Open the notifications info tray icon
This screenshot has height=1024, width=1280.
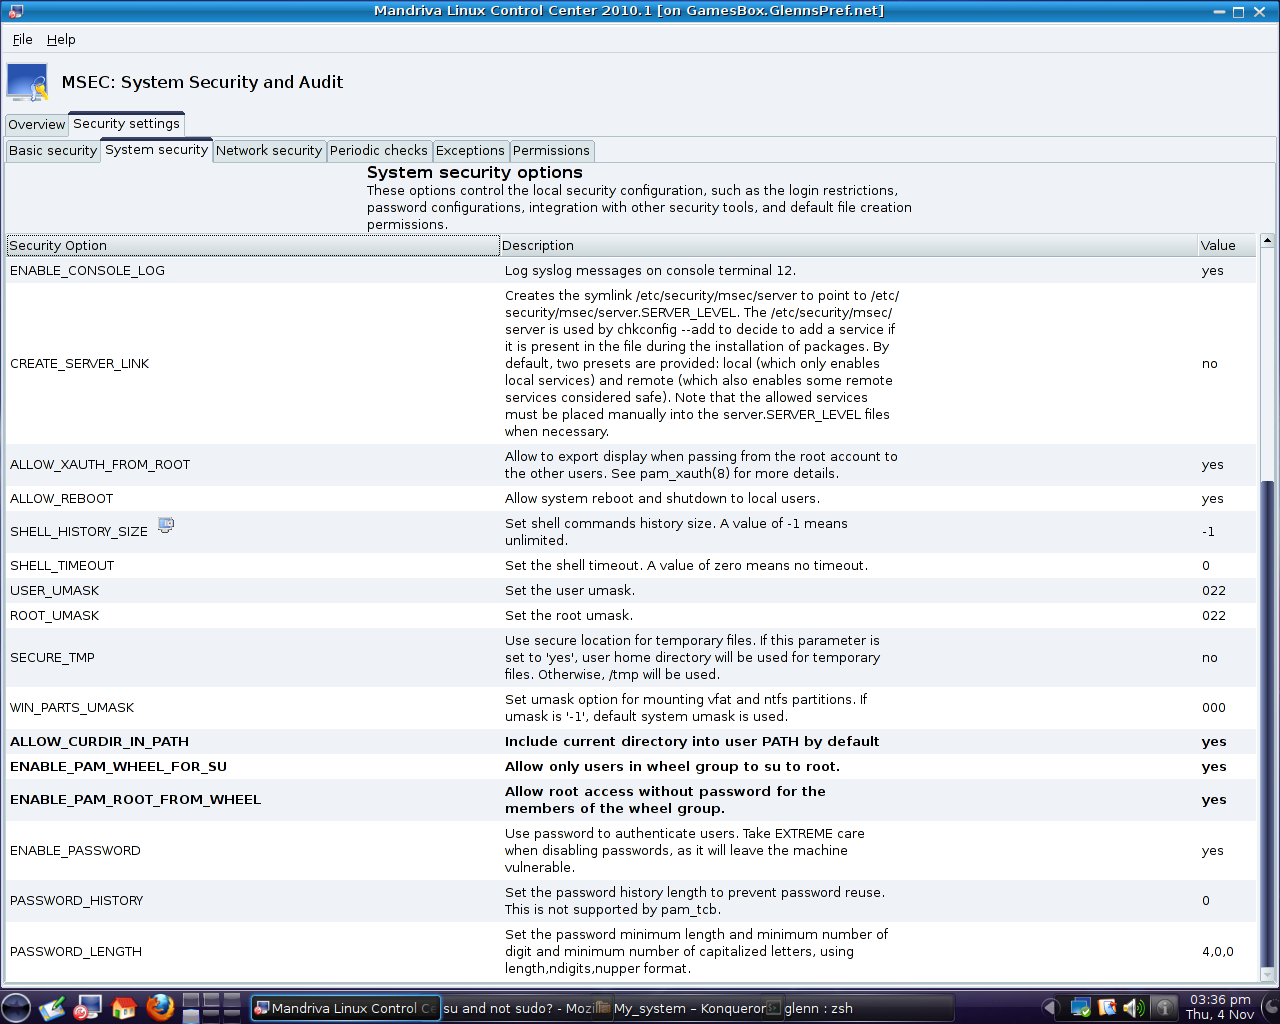point(1164,1008)
